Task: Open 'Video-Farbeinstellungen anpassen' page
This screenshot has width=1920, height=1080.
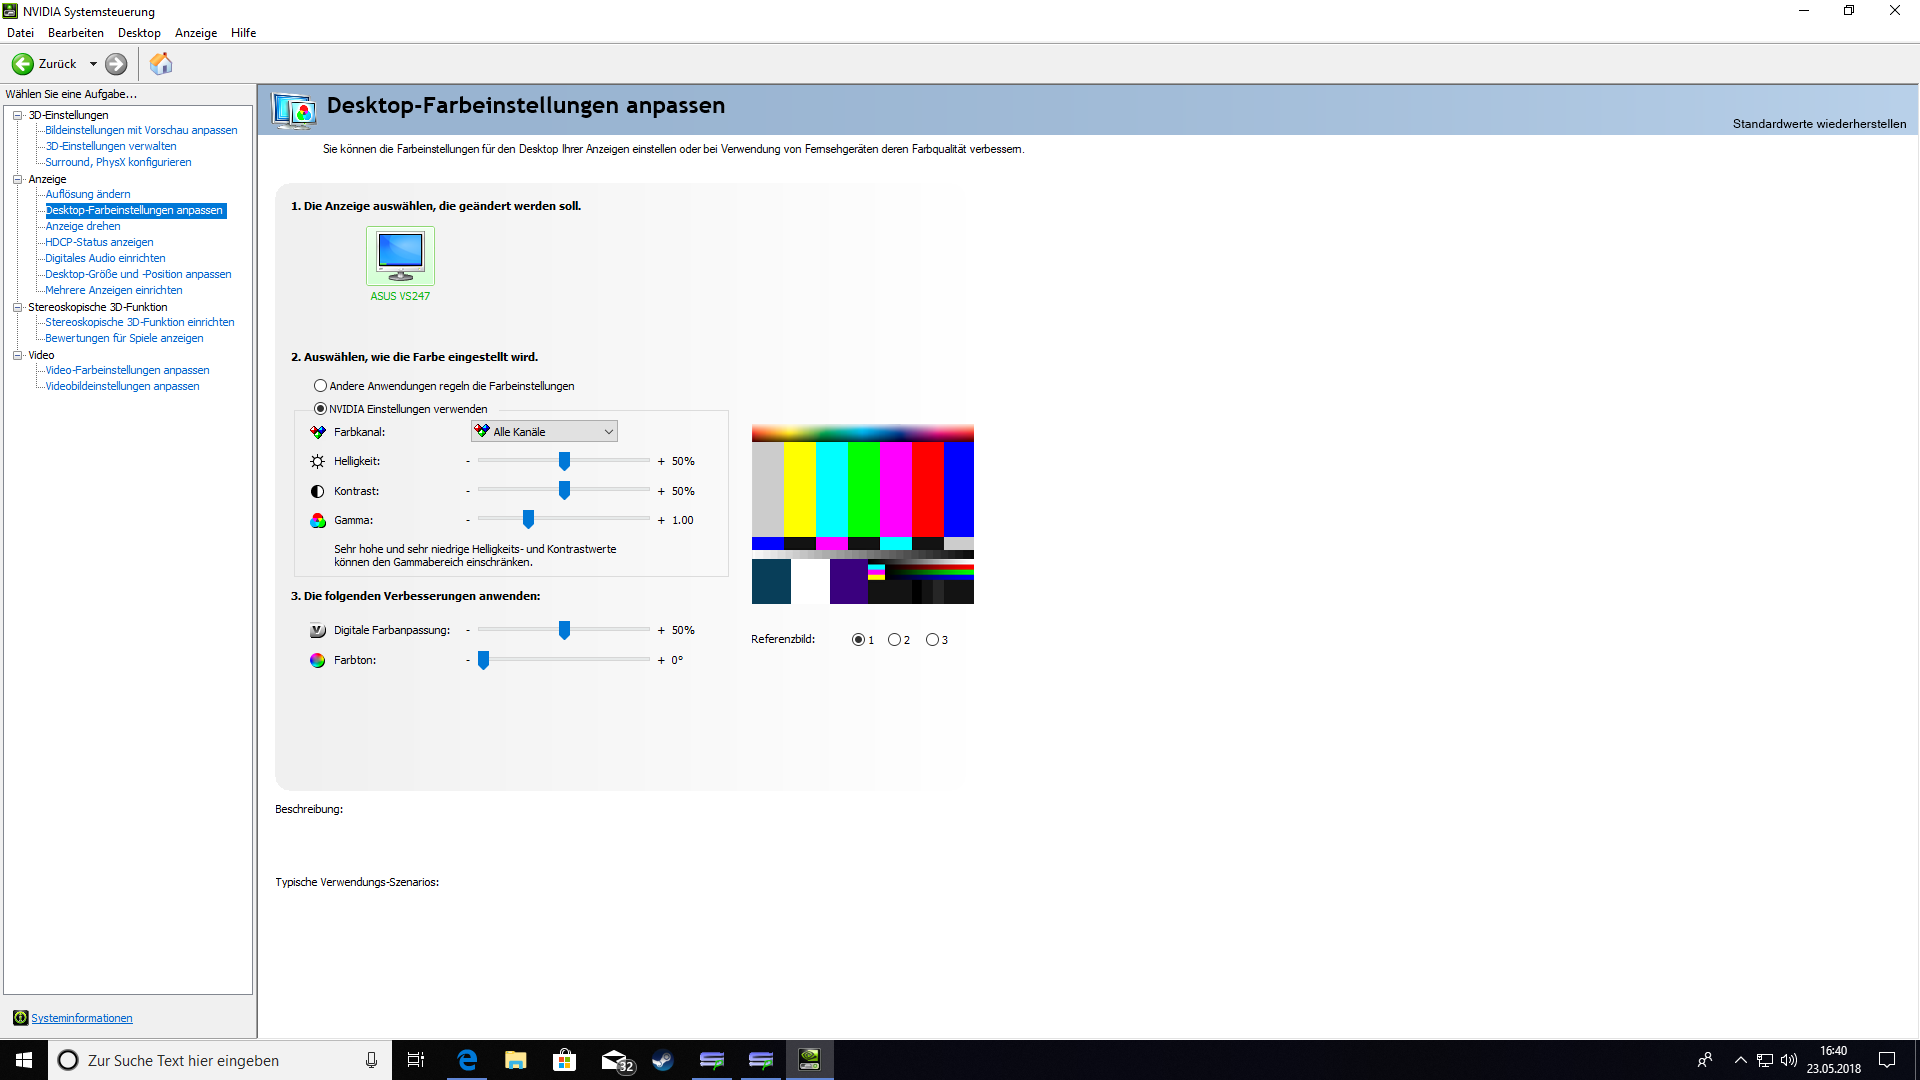Action: pyautogui.click(x=127, y=370)
